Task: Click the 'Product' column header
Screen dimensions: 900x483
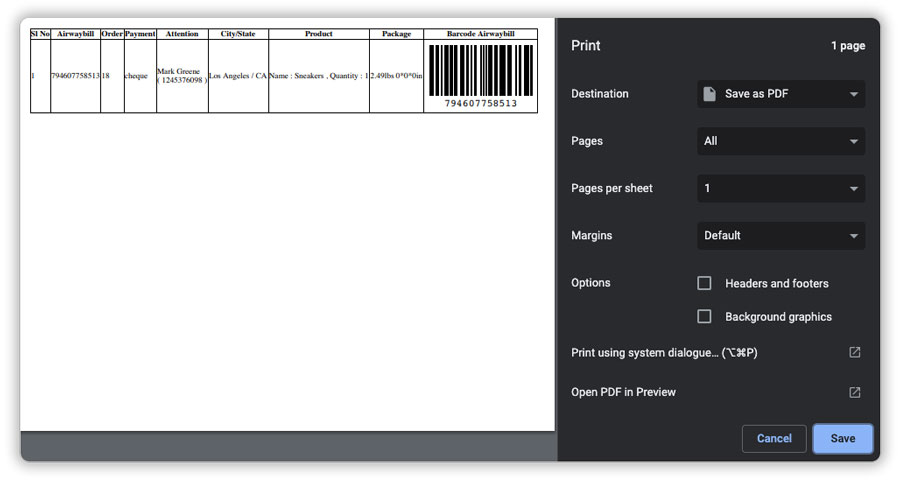Action: (x=319, y=34)
